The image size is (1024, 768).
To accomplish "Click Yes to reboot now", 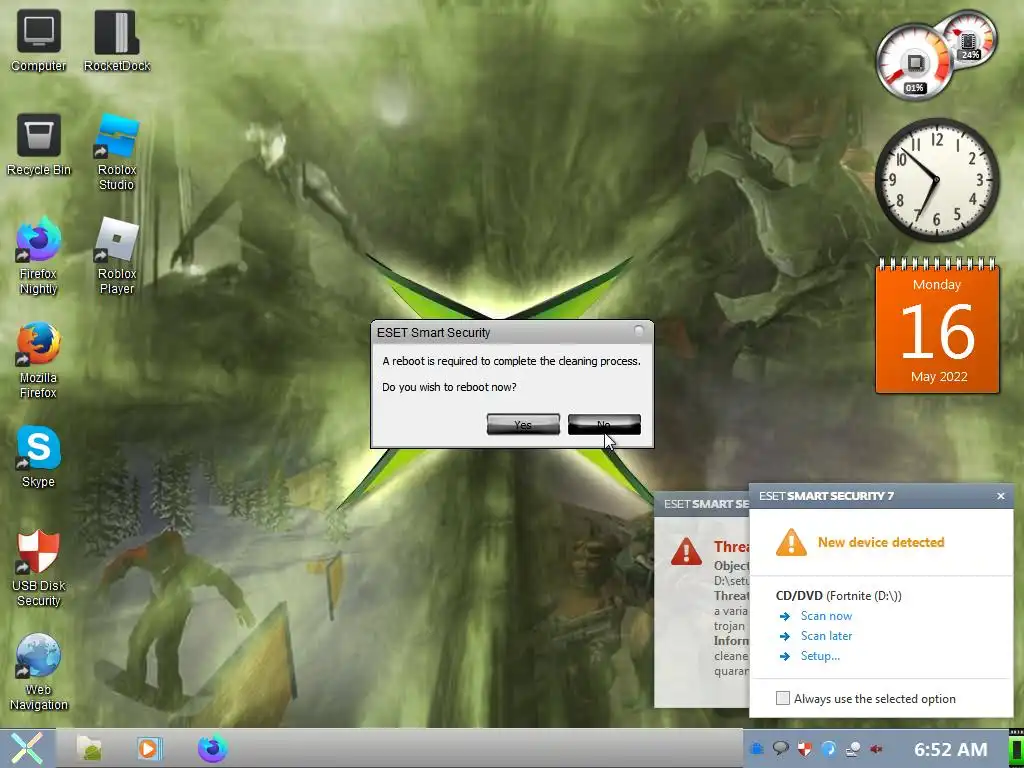I will [x=523, y=424].
